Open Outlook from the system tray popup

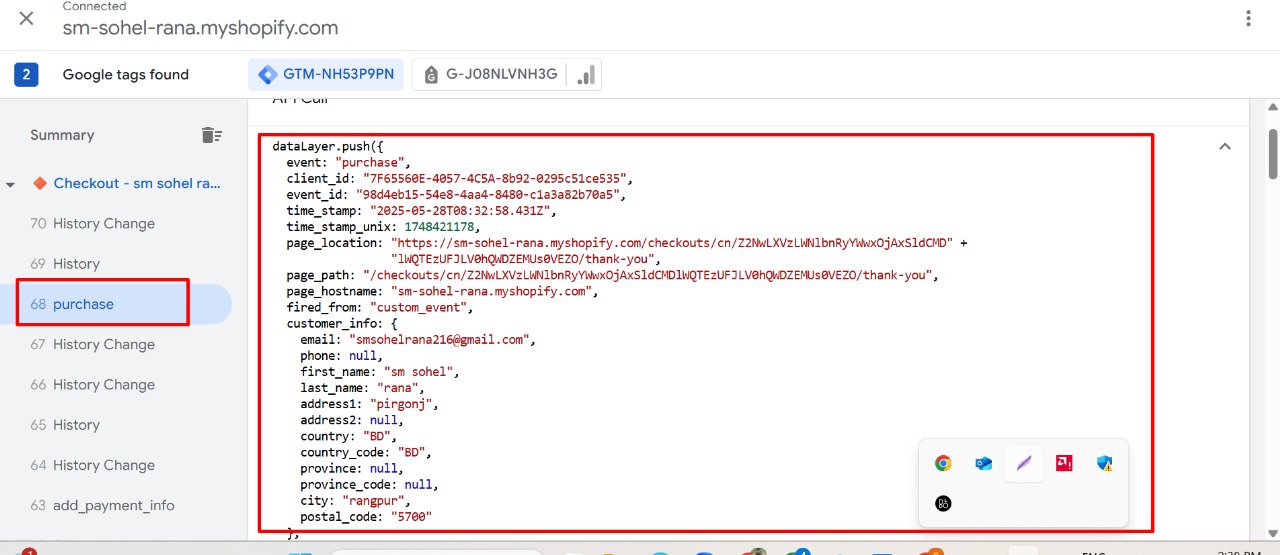[983, 463]
